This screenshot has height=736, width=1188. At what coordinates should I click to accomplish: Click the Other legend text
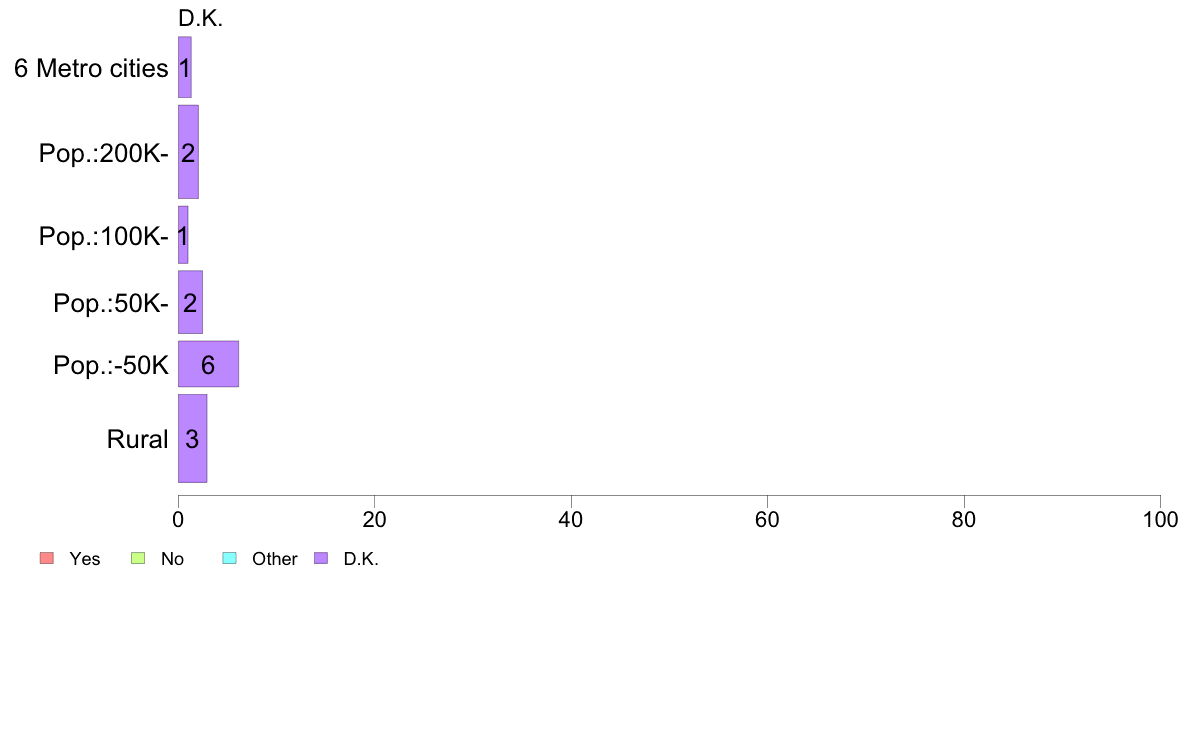(274, 559)
